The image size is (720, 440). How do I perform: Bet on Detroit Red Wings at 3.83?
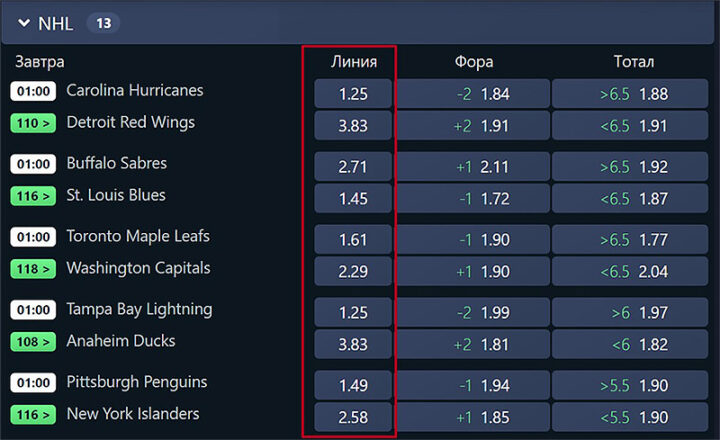click(x=354, y=125)
